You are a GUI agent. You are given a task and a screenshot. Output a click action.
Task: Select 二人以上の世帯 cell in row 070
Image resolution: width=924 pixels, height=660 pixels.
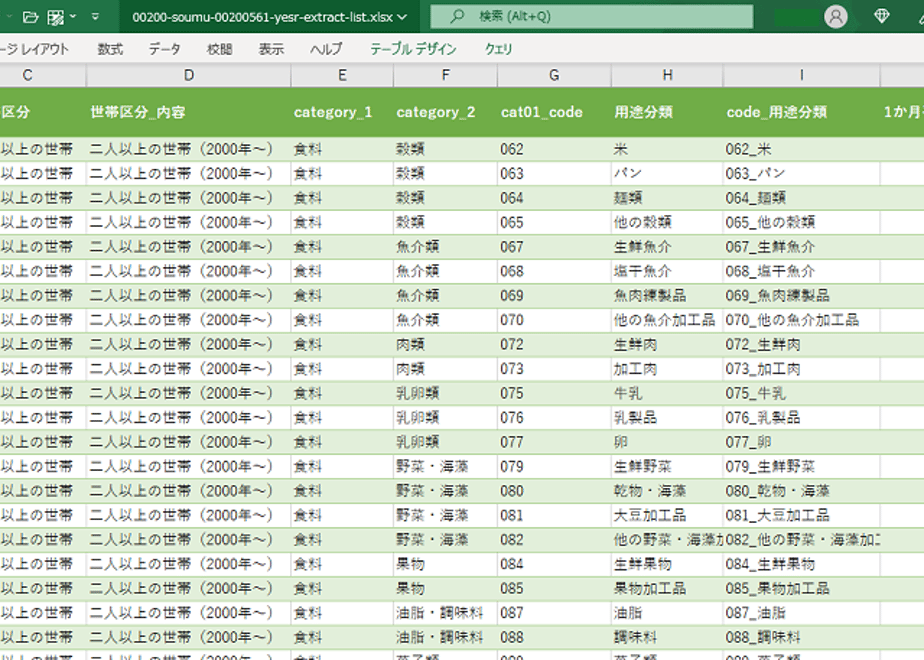point(189,320)
